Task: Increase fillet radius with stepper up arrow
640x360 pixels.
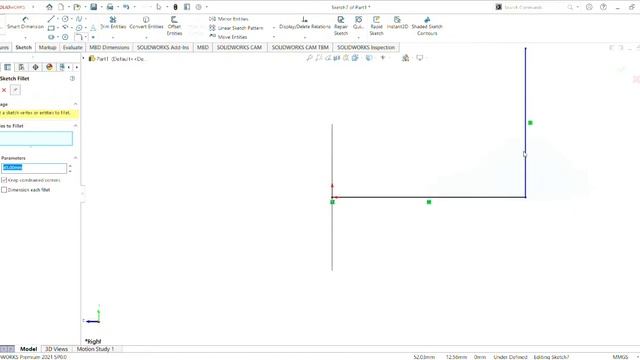Action: pos(70,165)
